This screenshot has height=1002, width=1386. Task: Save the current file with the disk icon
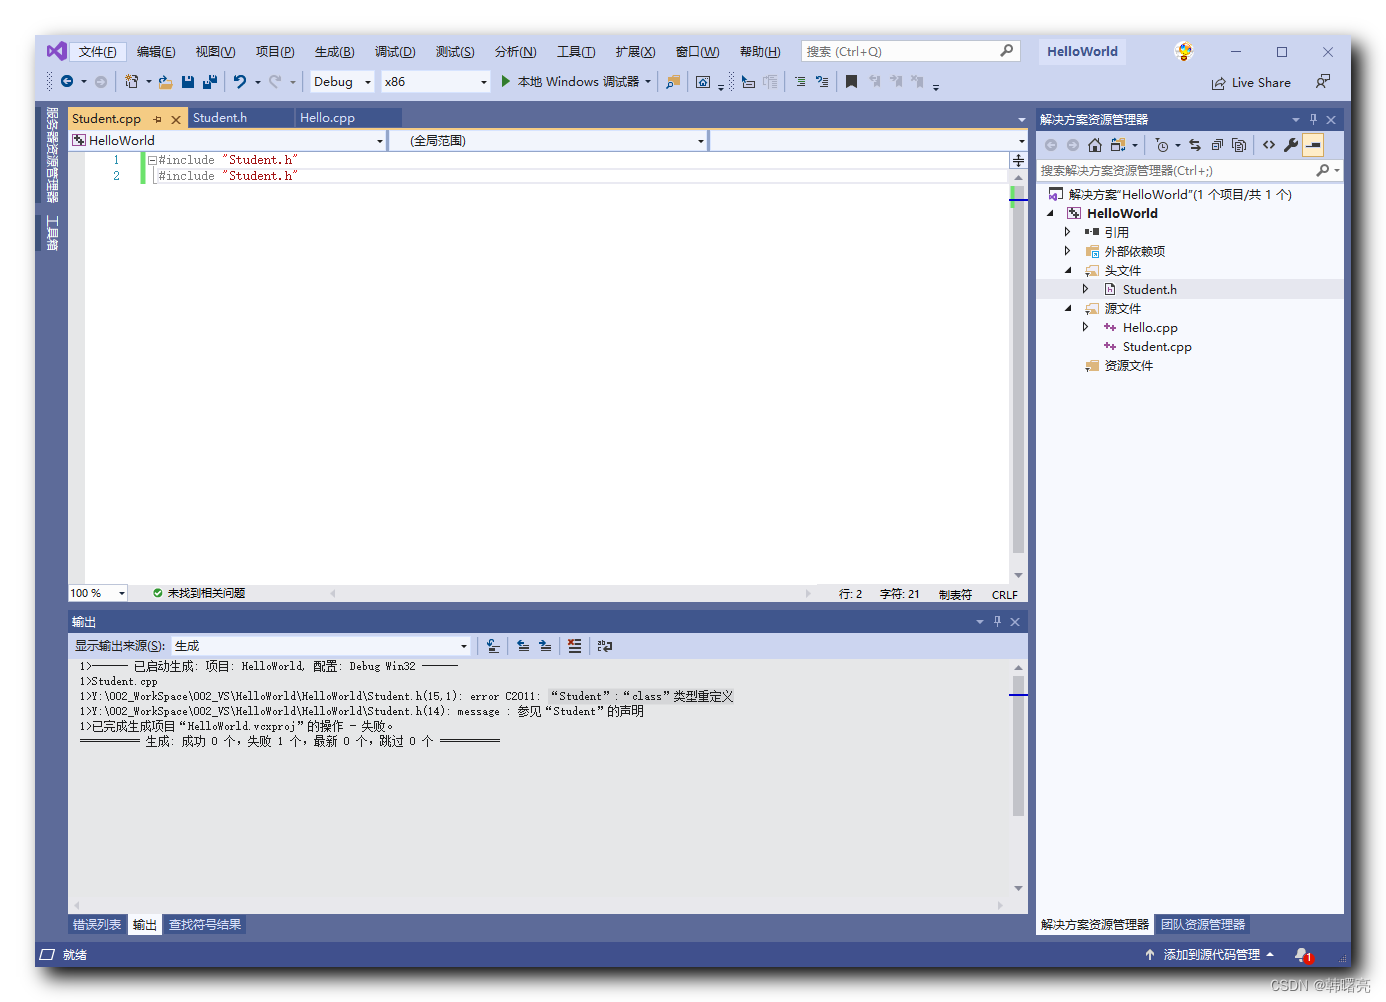pyautogui.click(x=188, y=82)
